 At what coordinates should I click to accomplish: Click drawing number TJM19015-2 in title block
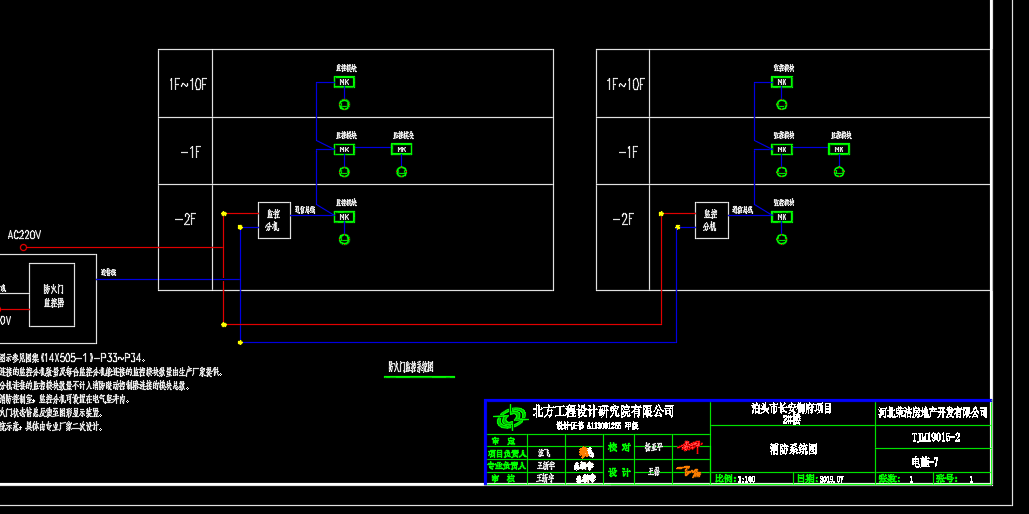pos(935,438)
